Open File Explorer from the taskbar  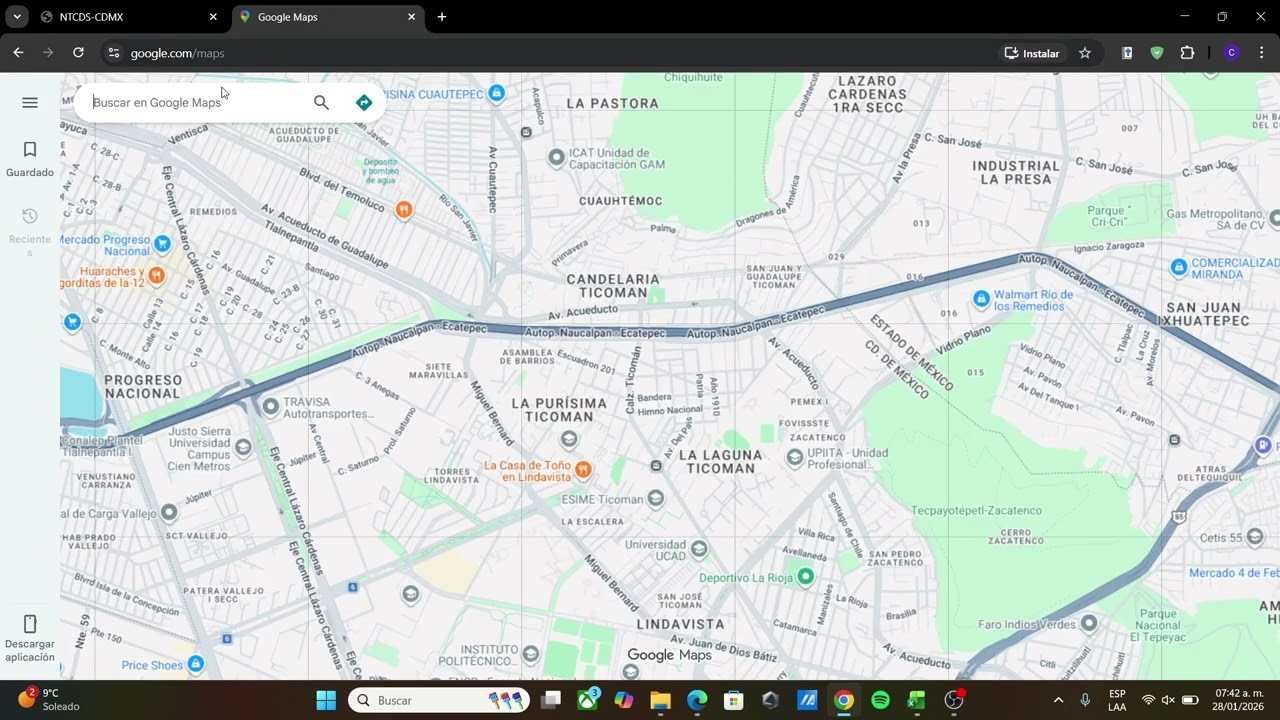[660, 700]
